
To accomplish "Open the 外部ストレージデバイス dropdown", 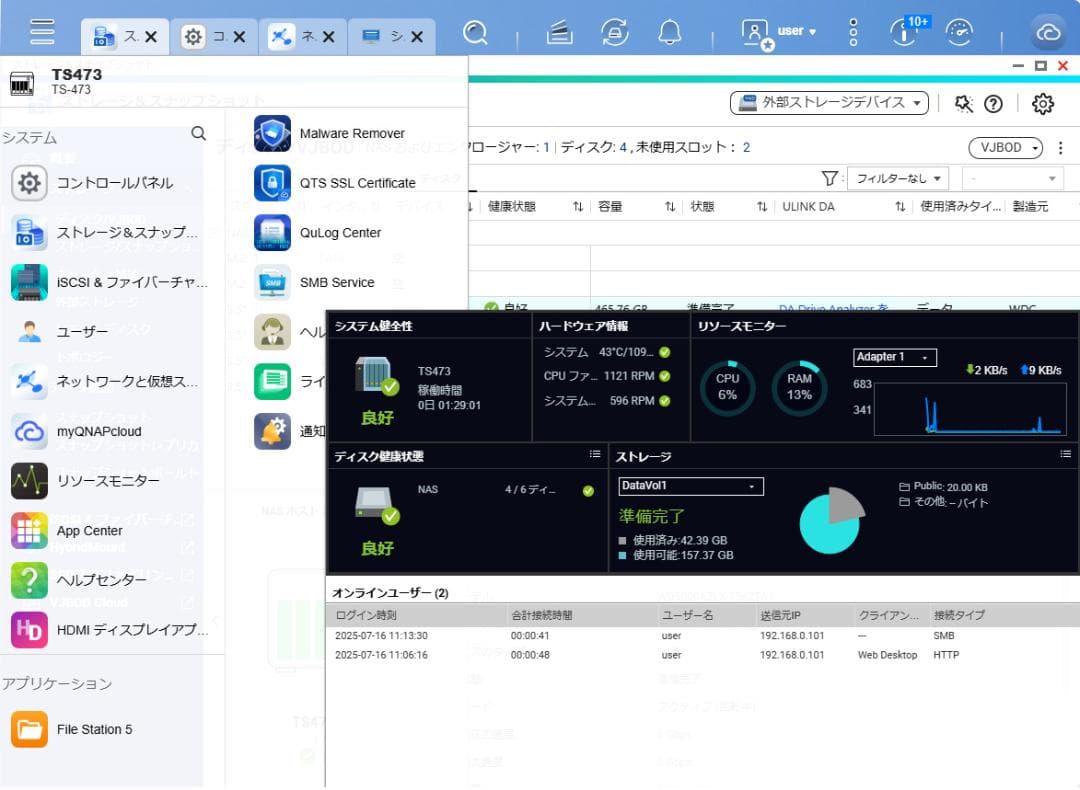I will click(828, 102).
